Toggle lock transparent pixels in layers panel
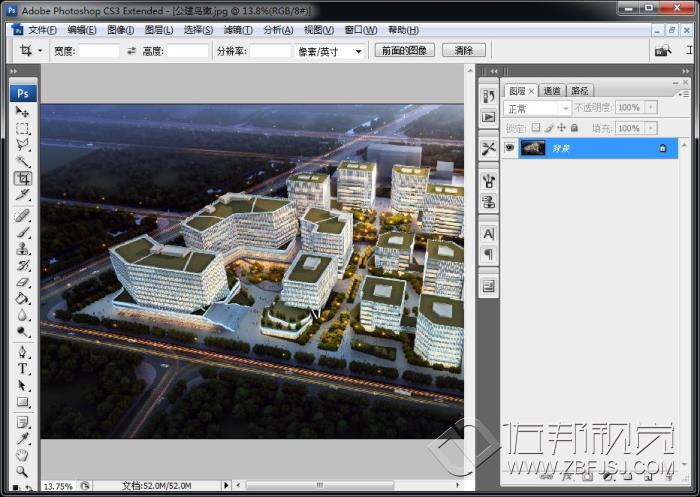 pyautogui.click(x=536, y=128)
